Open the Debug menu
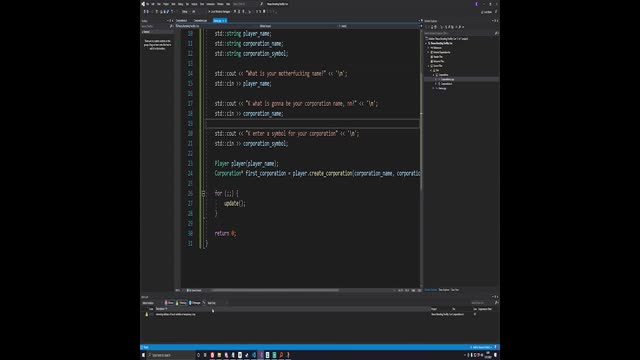Screen dimensions: 640x360 pyautogui.click(x=180, y=4)
